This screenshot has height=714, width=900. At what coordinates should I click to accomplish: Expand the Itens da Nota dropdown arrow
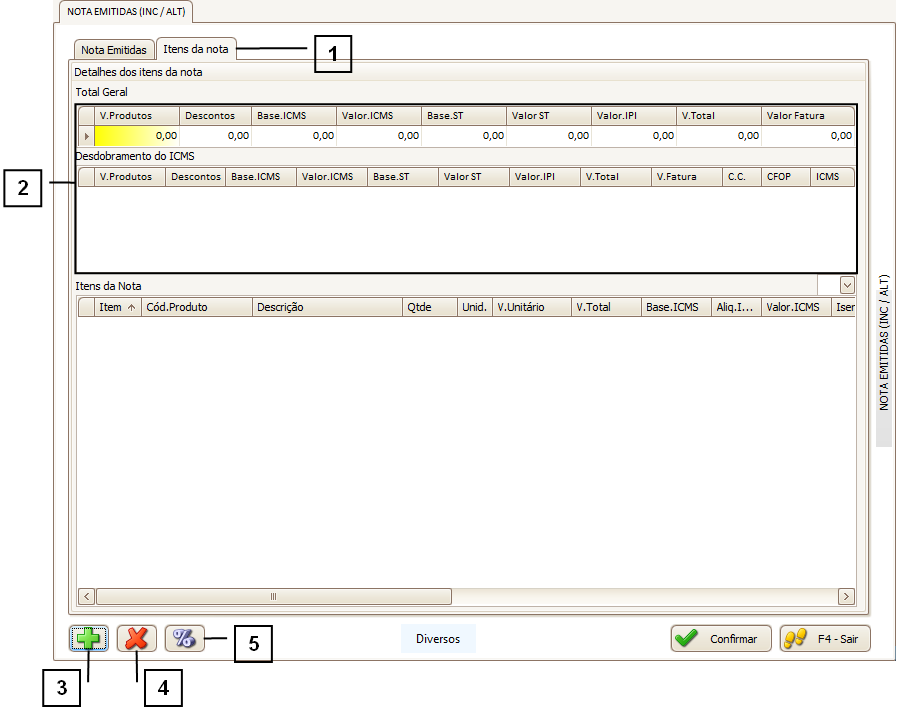pos(847,285)
